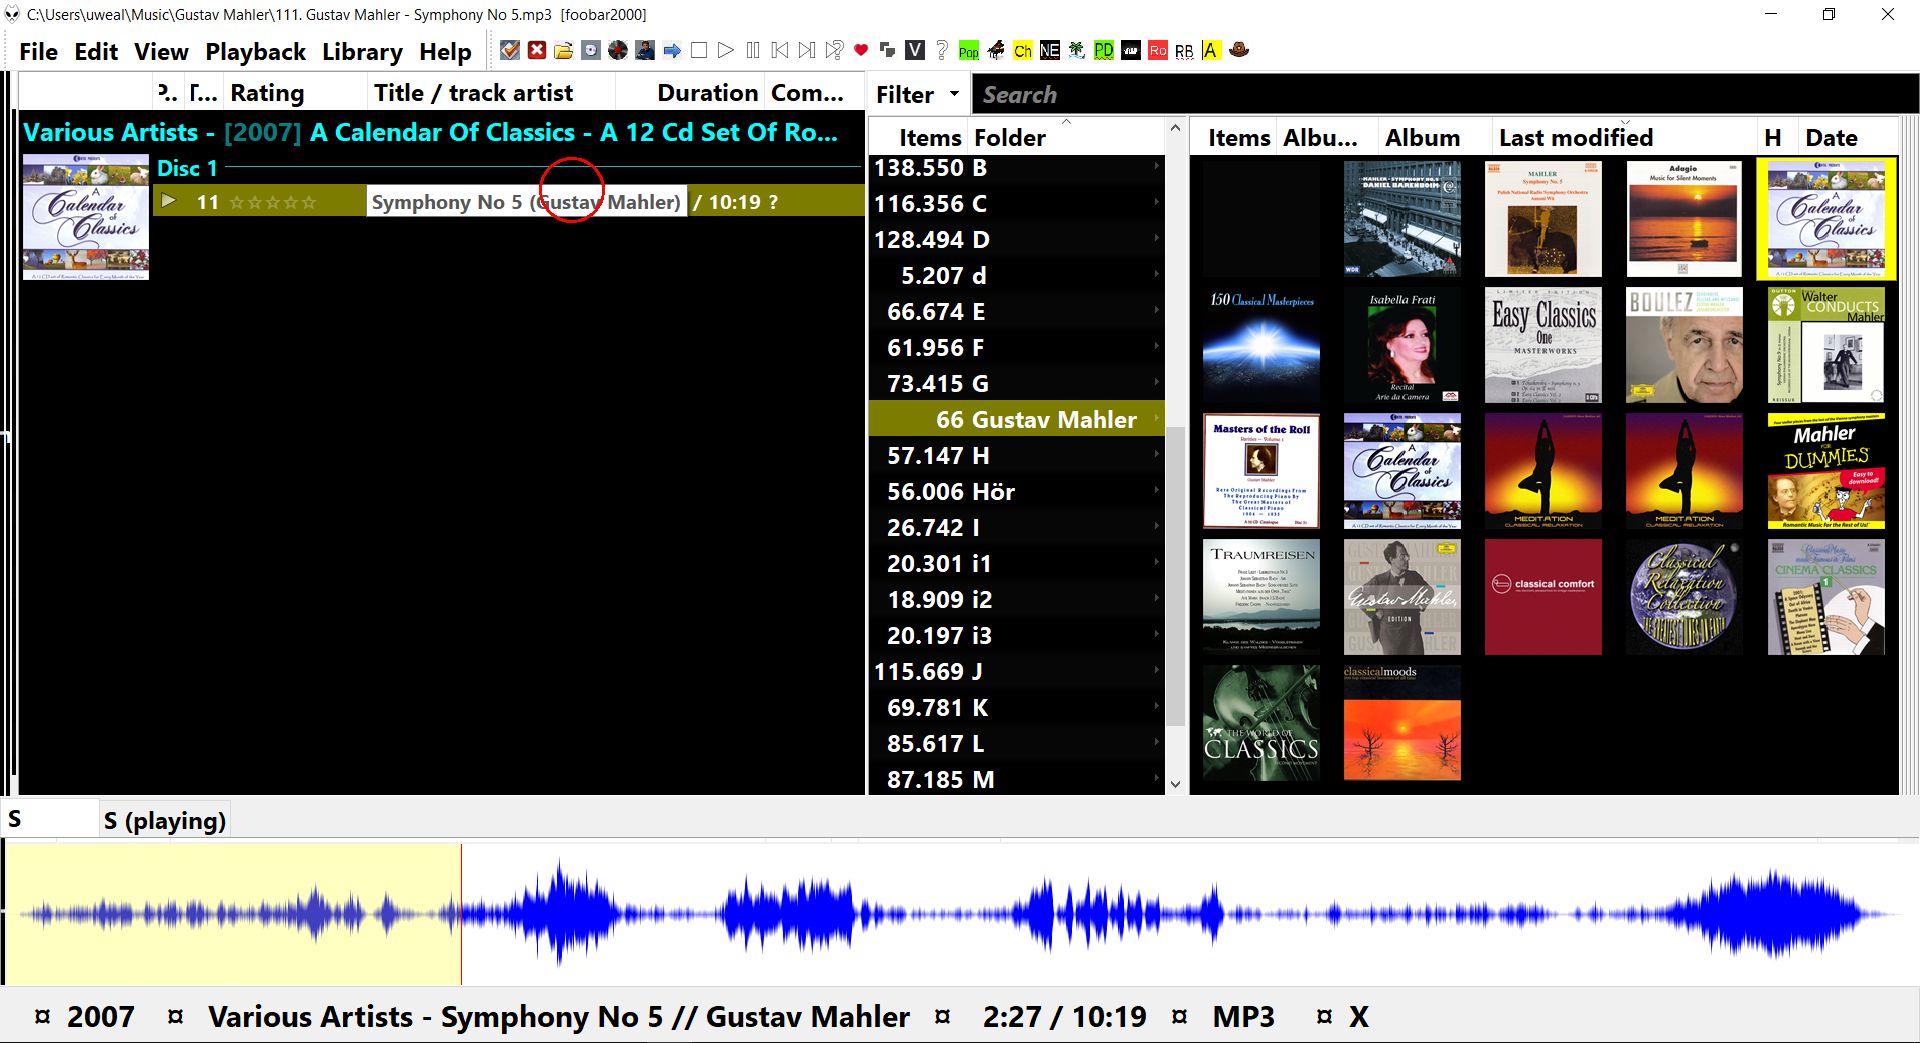Click the vinyl record toolbar icon
The height and width of the screenshot is (1043, 1920).
618,50
